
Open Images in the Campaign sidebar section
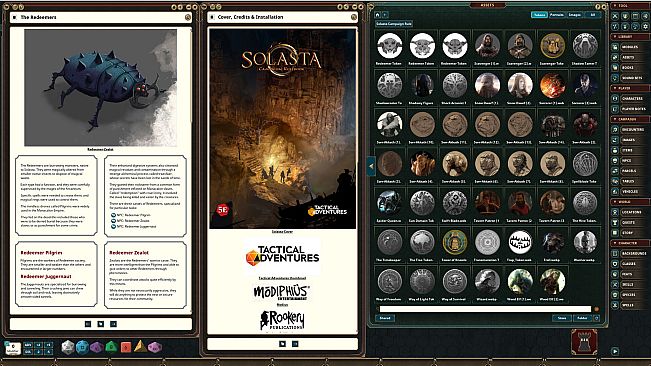click(x=629, y=140)
